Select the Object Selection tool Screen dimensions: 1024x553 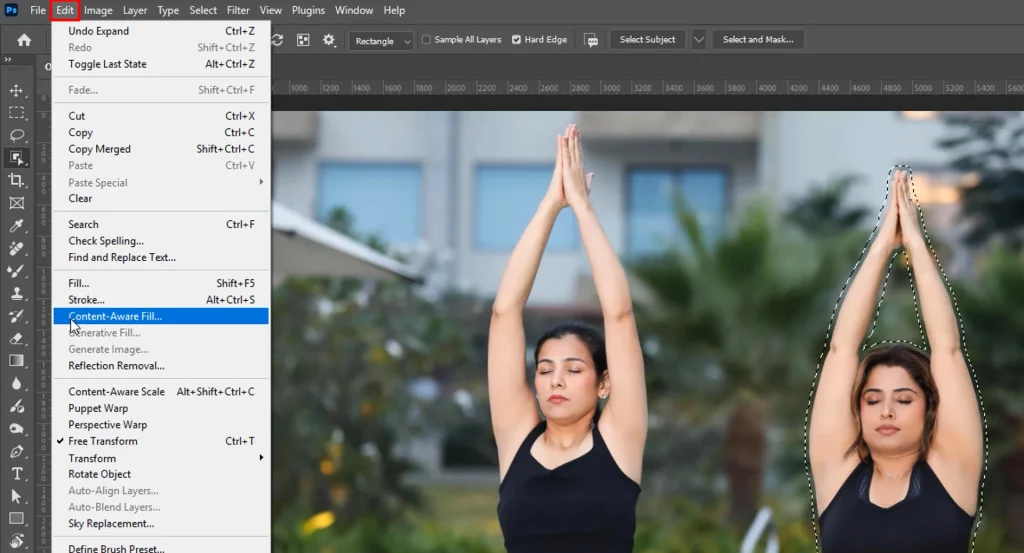pos(17,158)
